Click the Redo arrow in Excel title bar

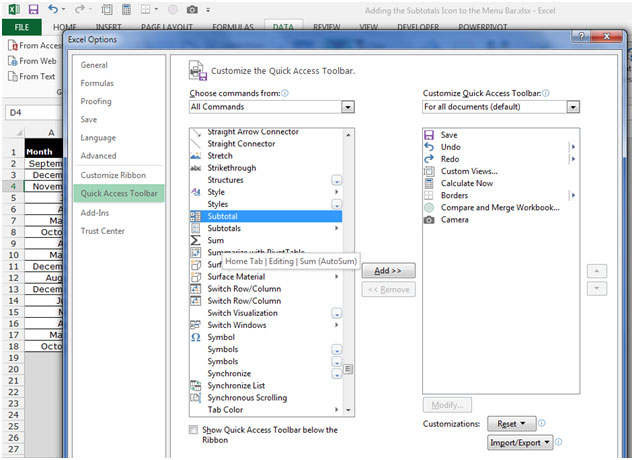pos(80,9)
